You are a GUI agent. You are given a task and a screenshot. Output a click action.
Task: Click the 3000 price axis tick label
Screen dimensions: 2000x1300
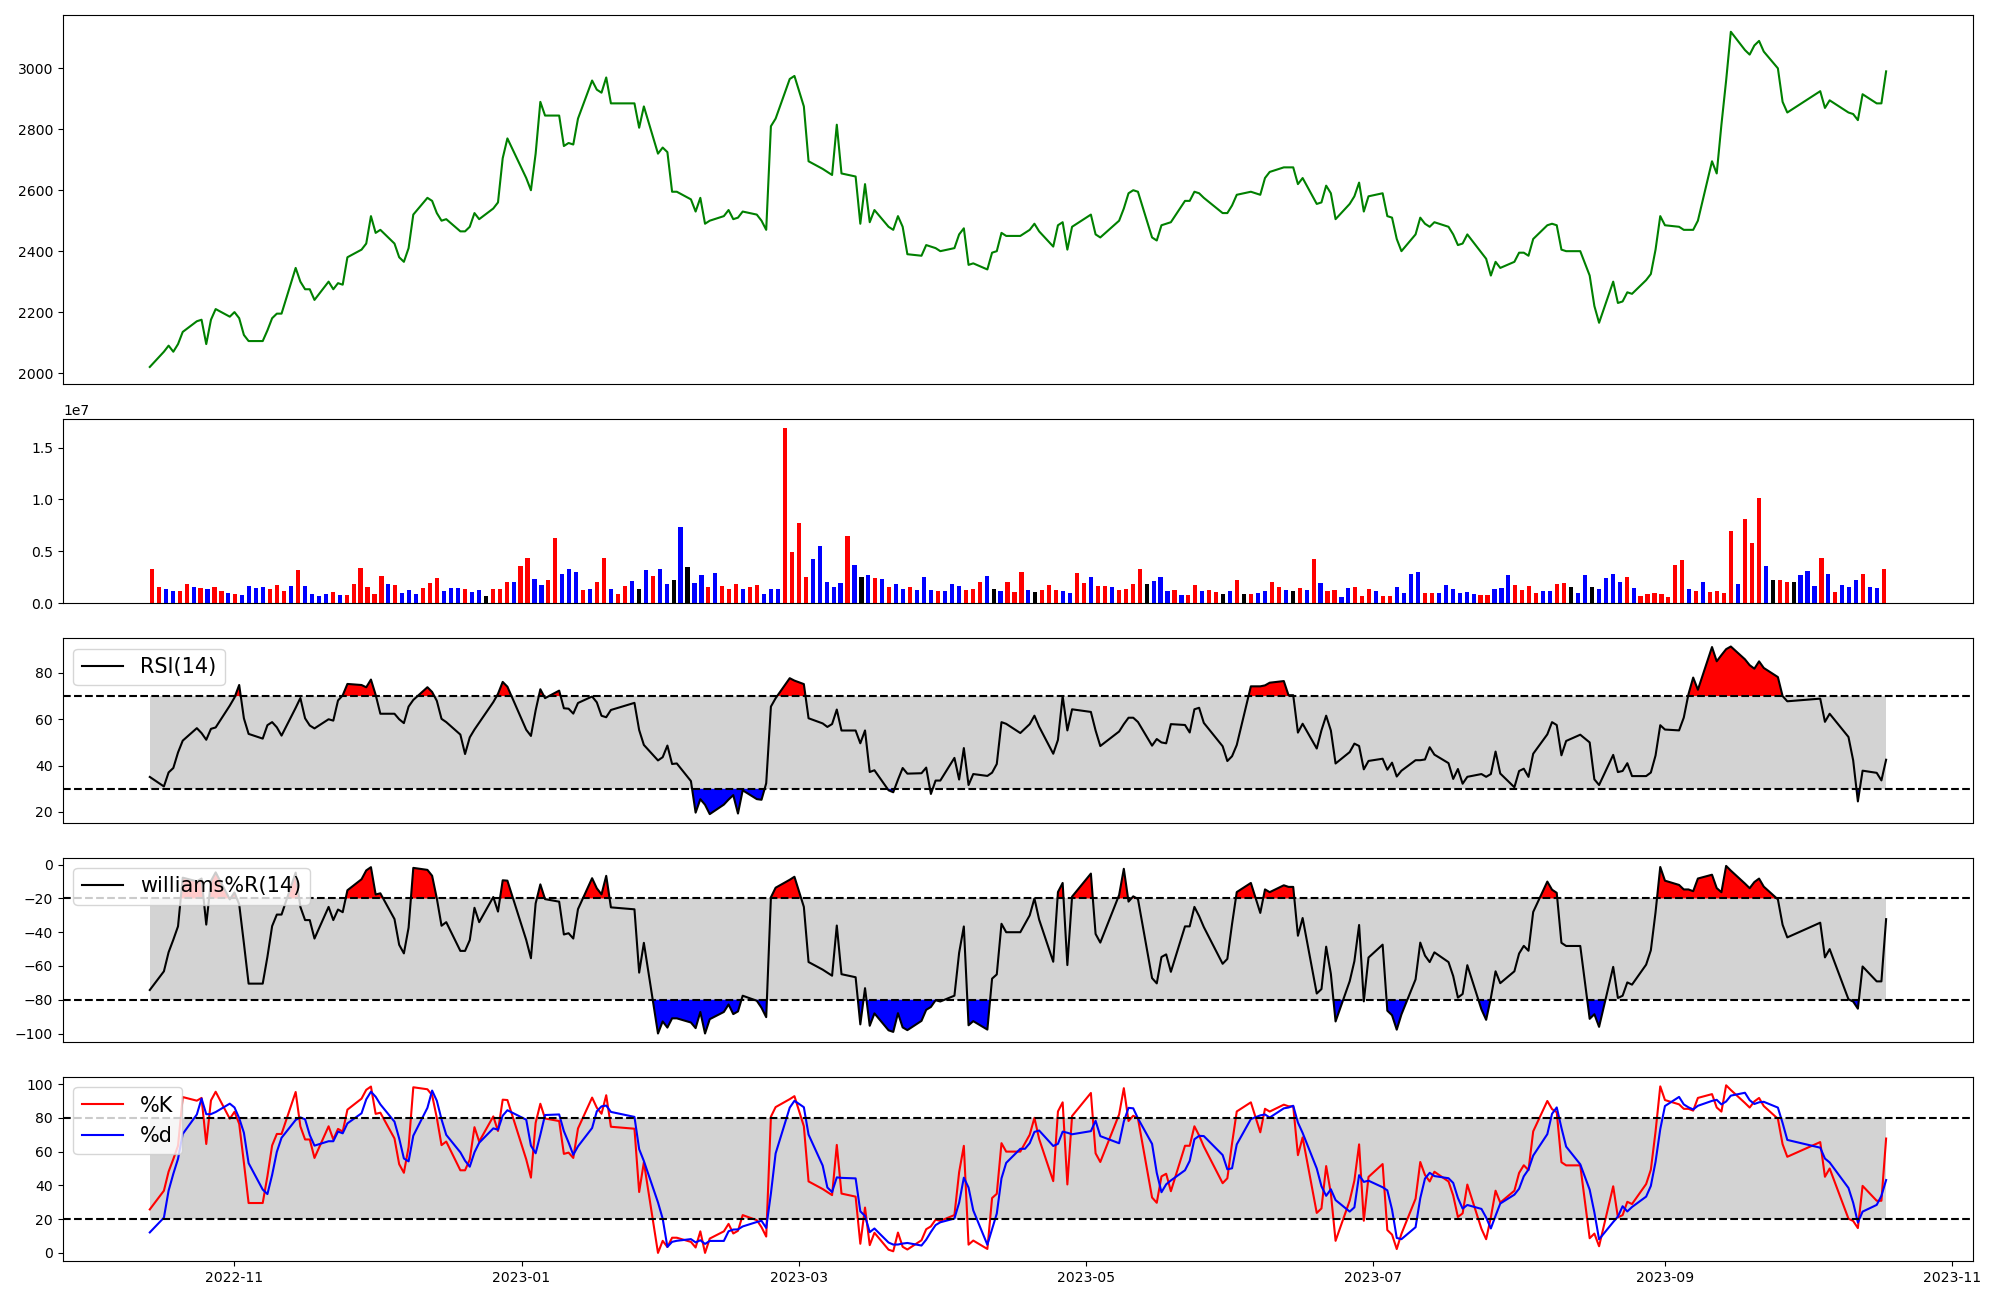click(x=36, y=69)
